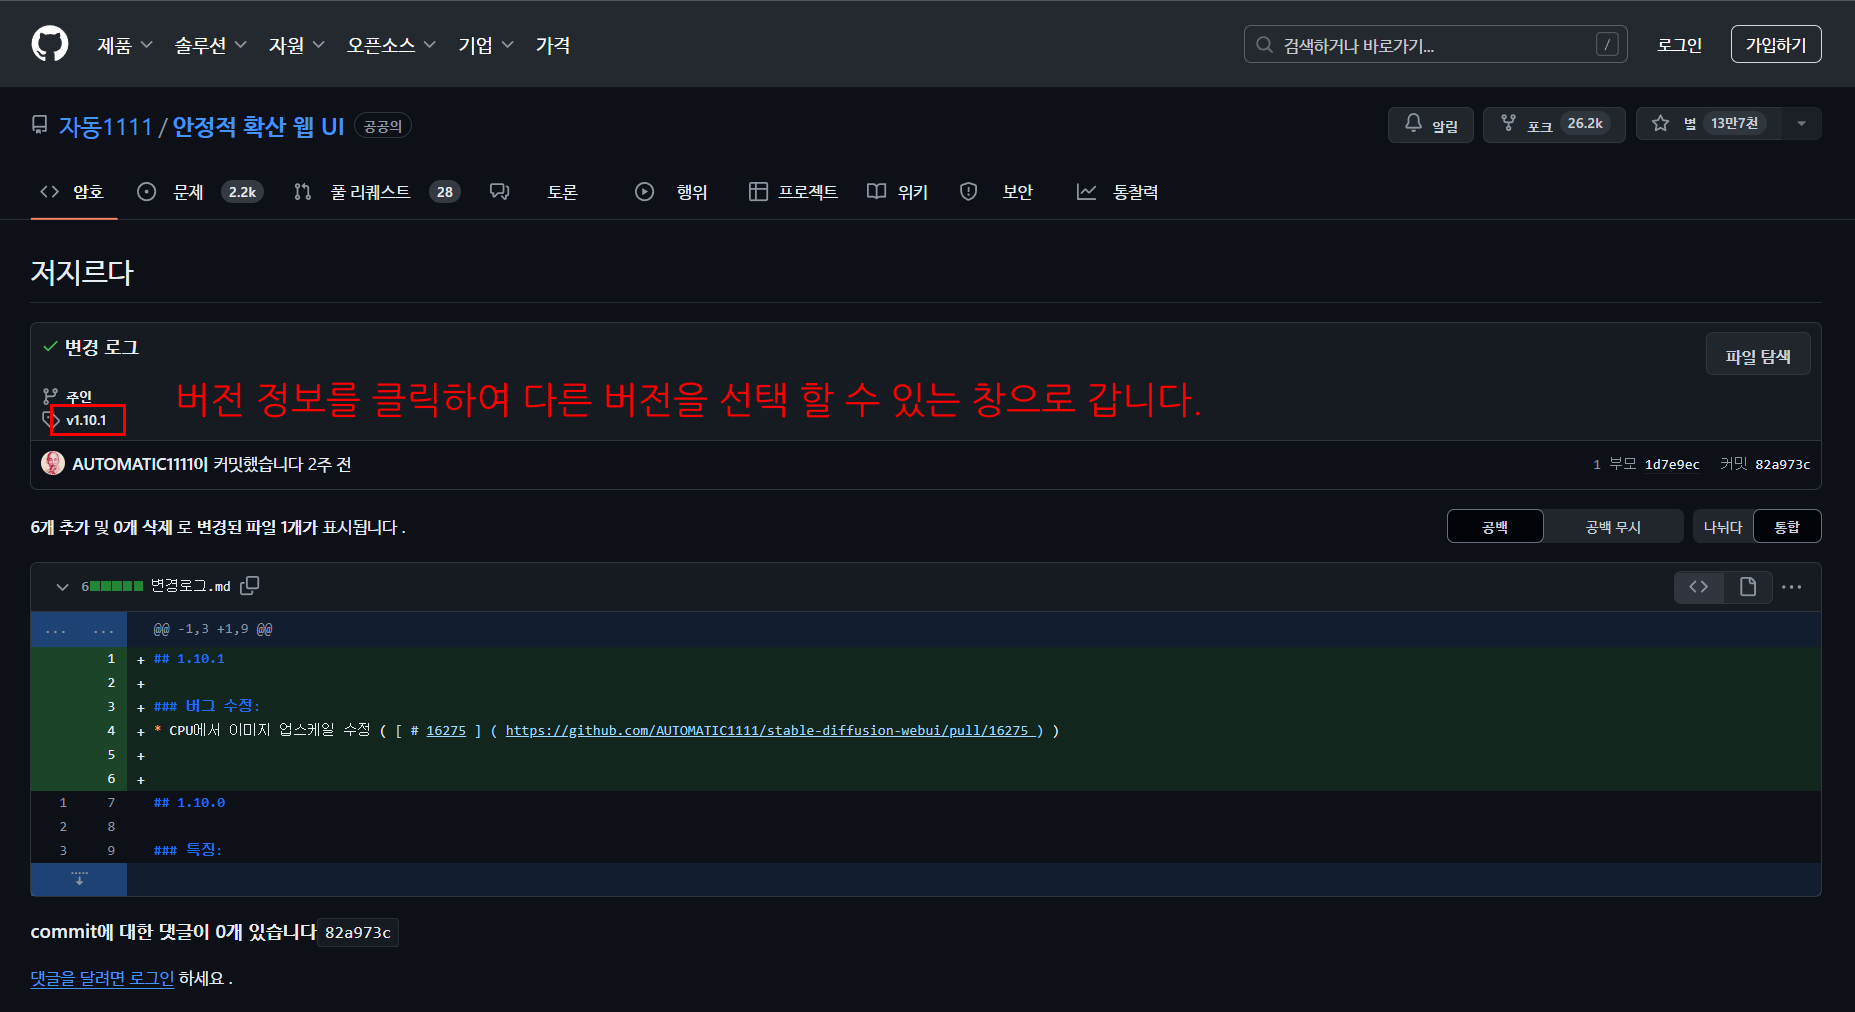
Task: Click the green check status icon
Action: point(50,347)
